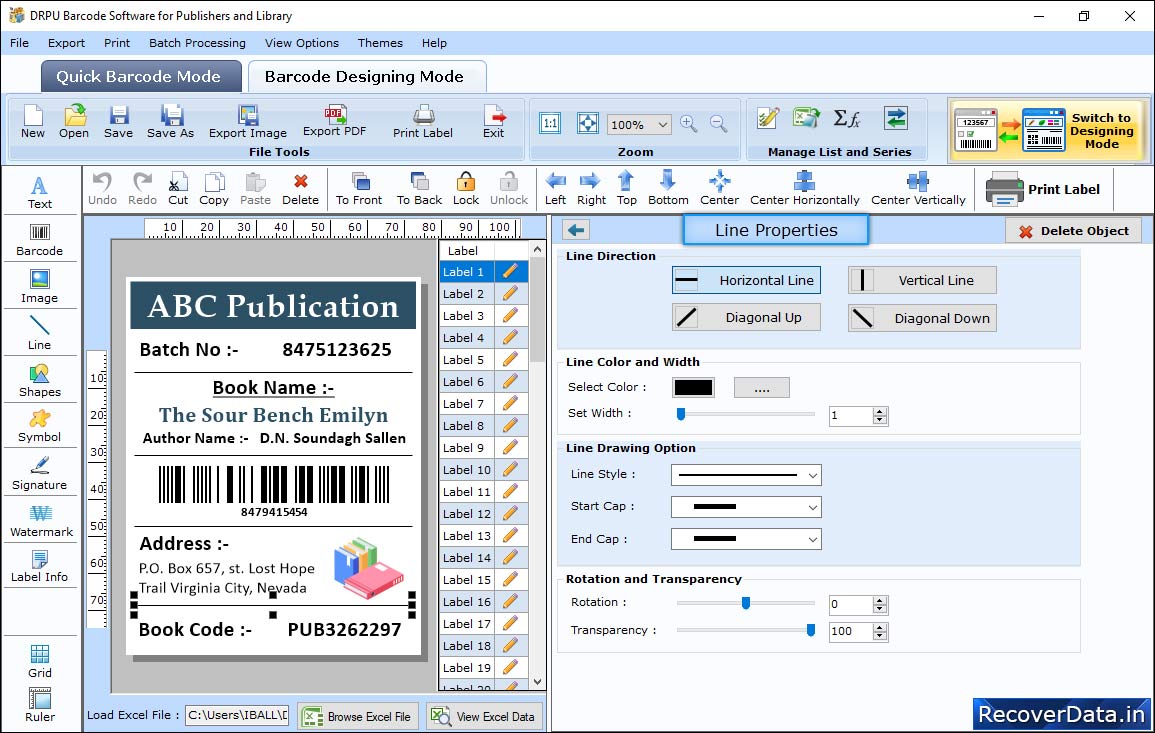This screenshot has width=1155, height=733.
Task: Toggle the Ruler display
Action: coord(40,705)
